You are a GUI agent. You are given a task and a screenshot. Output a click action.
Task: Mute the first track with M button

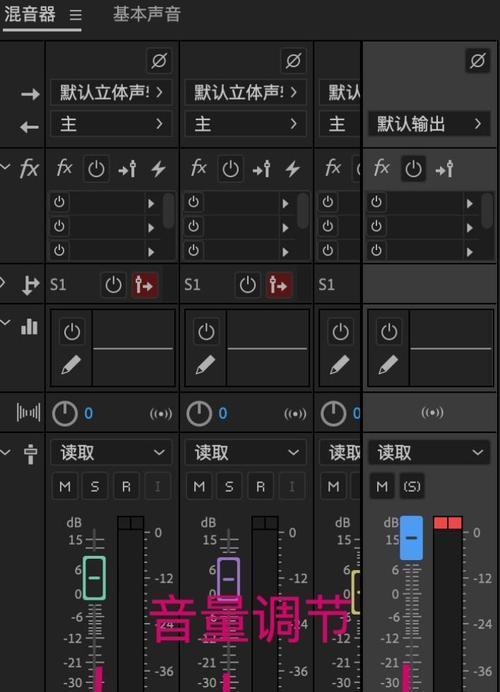click(65, 486)
